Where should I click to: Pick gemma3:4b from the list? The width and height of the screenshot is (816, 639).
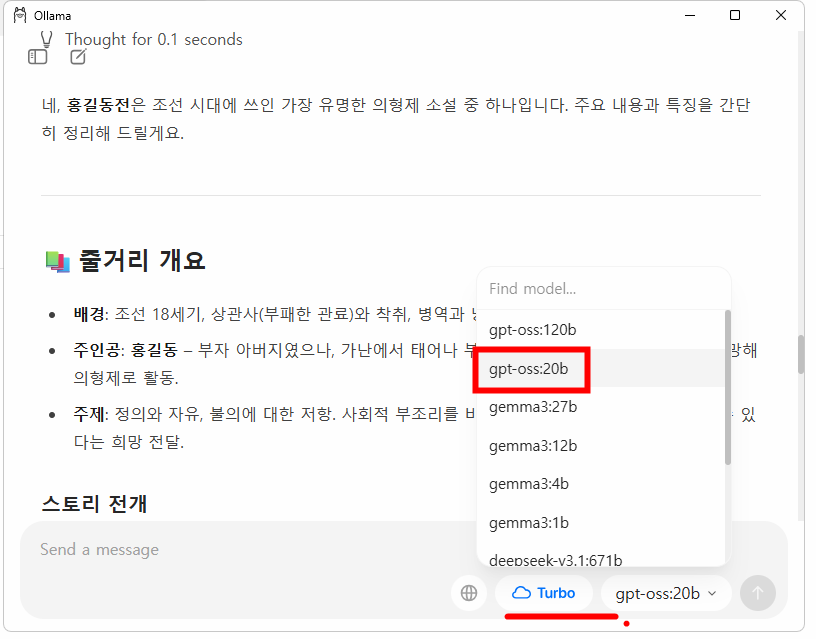pos(601,484)
